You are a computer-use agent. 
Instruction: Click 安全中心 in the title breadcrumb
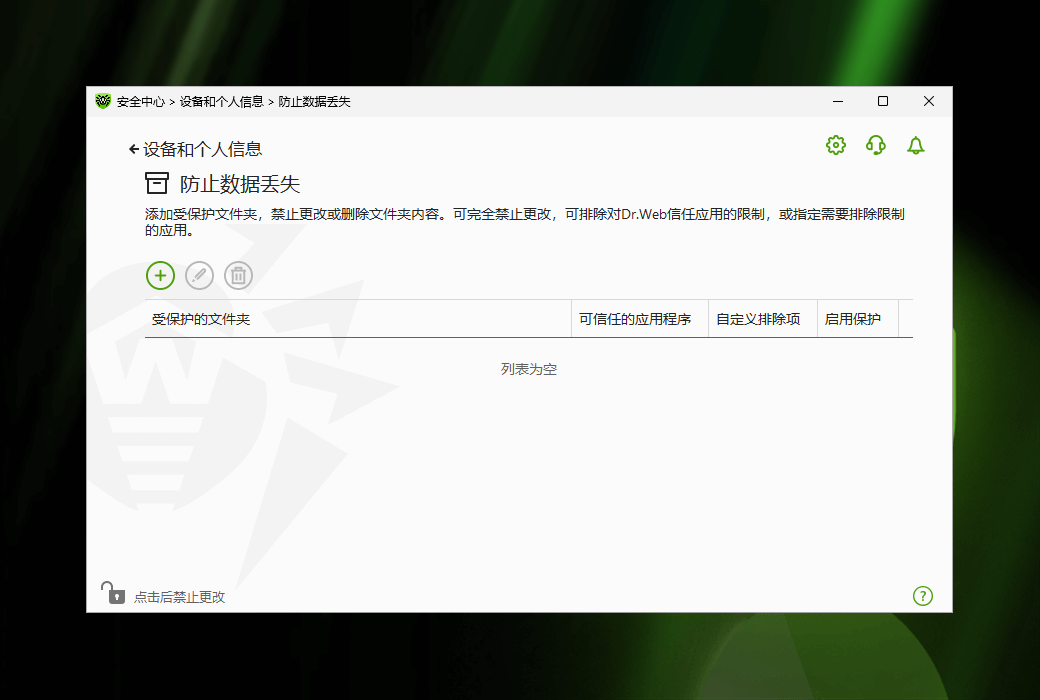tap(141, 102)
